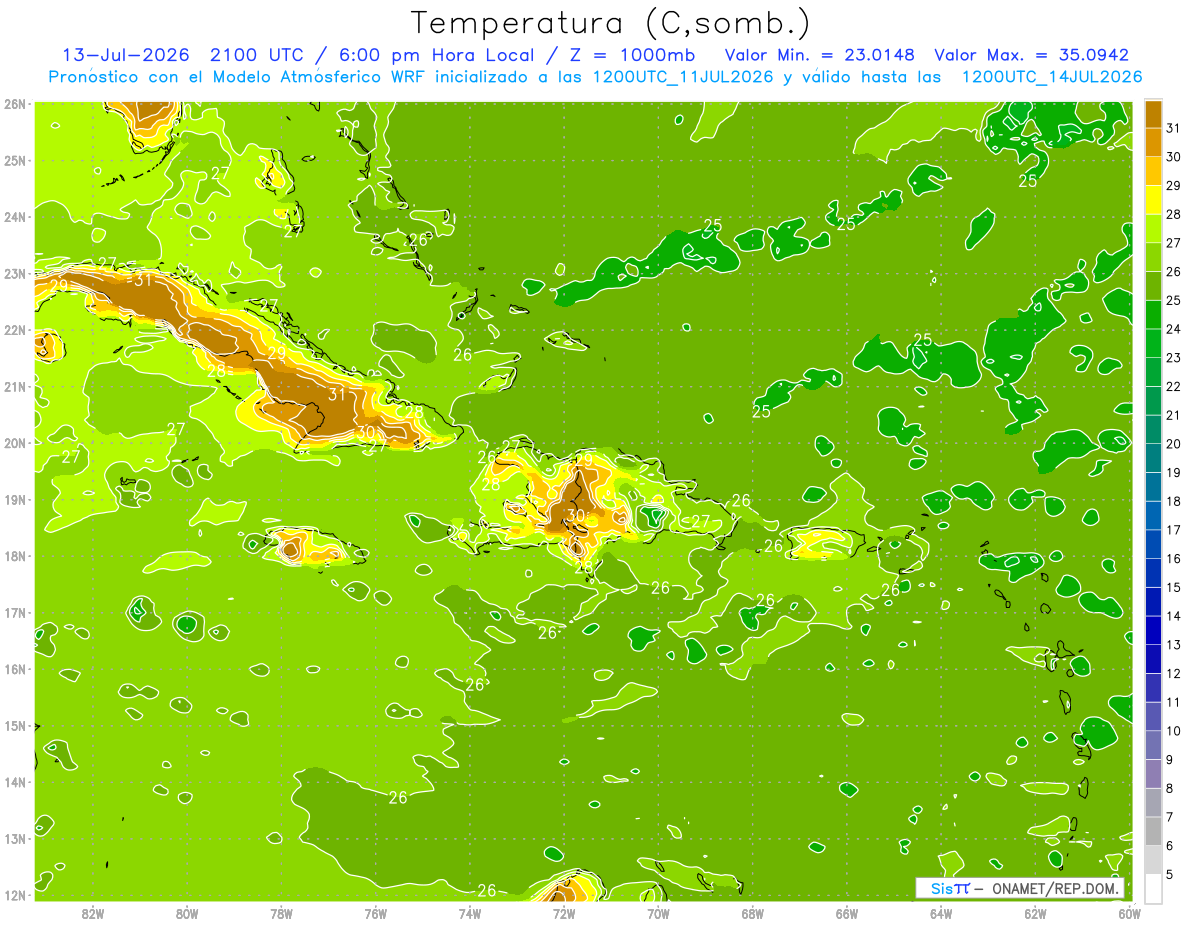Click the "78W" longitude axis label
Viewport: 1200px width, 927px height.
[281, 913]
